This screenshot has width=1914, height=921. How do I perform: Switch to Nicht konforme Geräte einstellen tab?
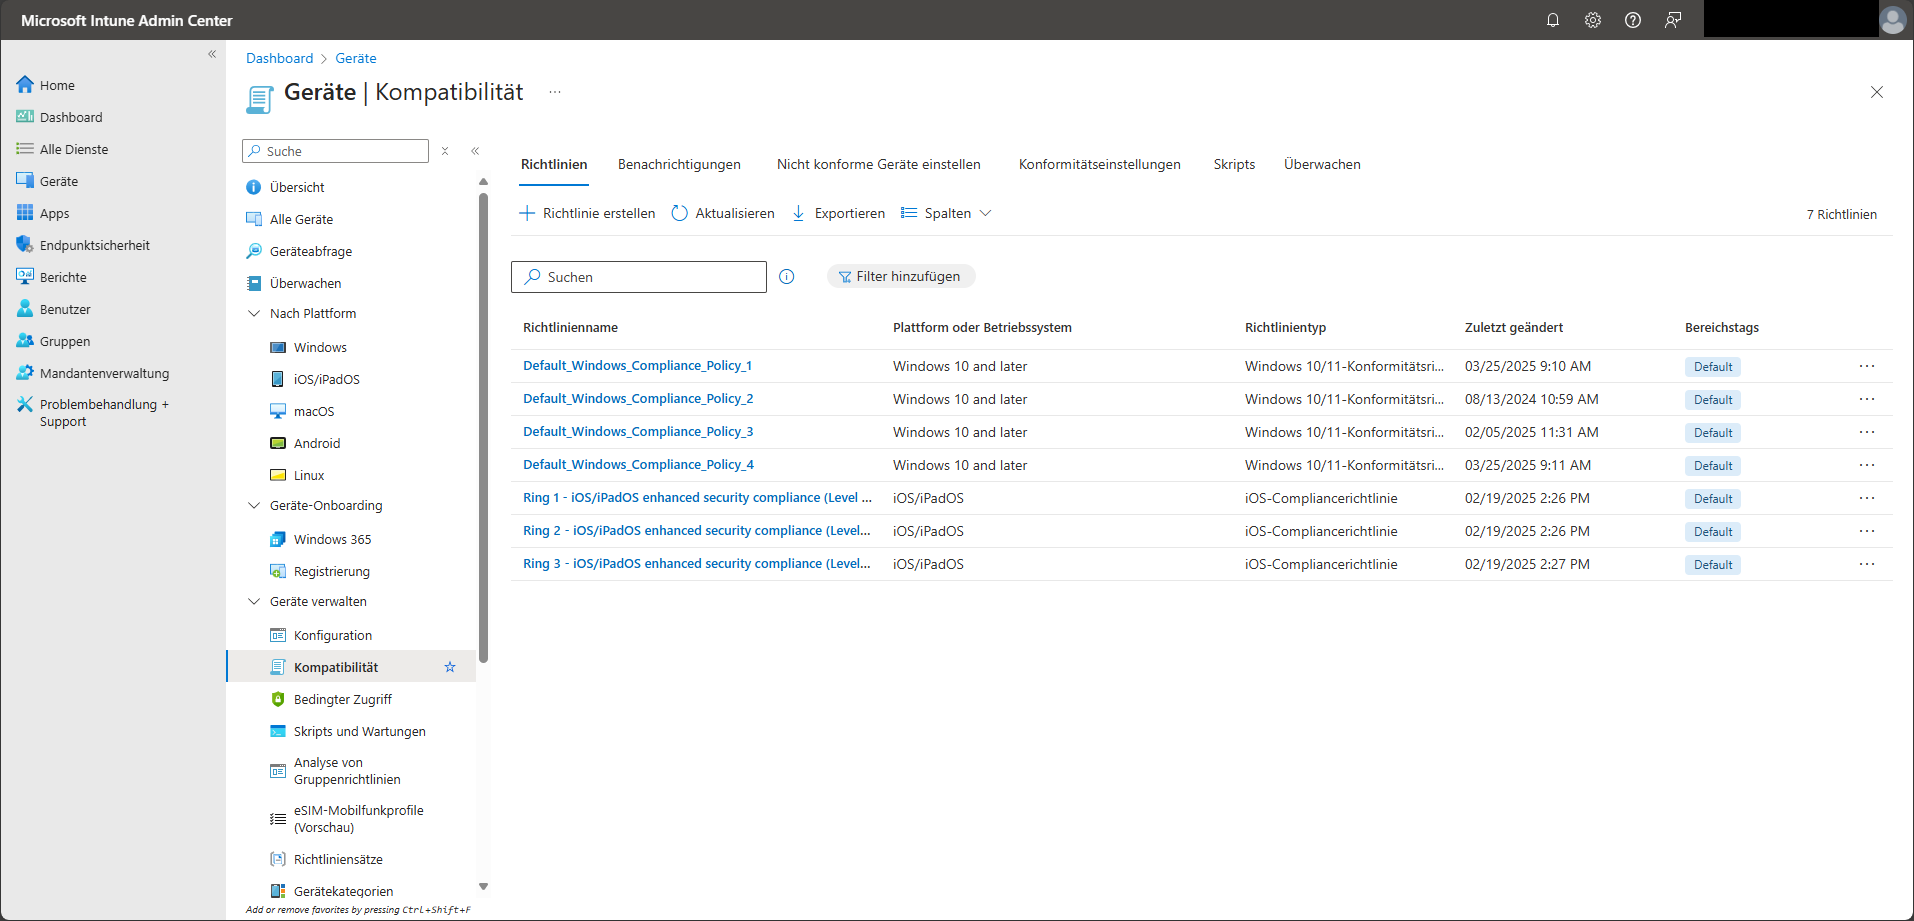(x=879, y=164)
